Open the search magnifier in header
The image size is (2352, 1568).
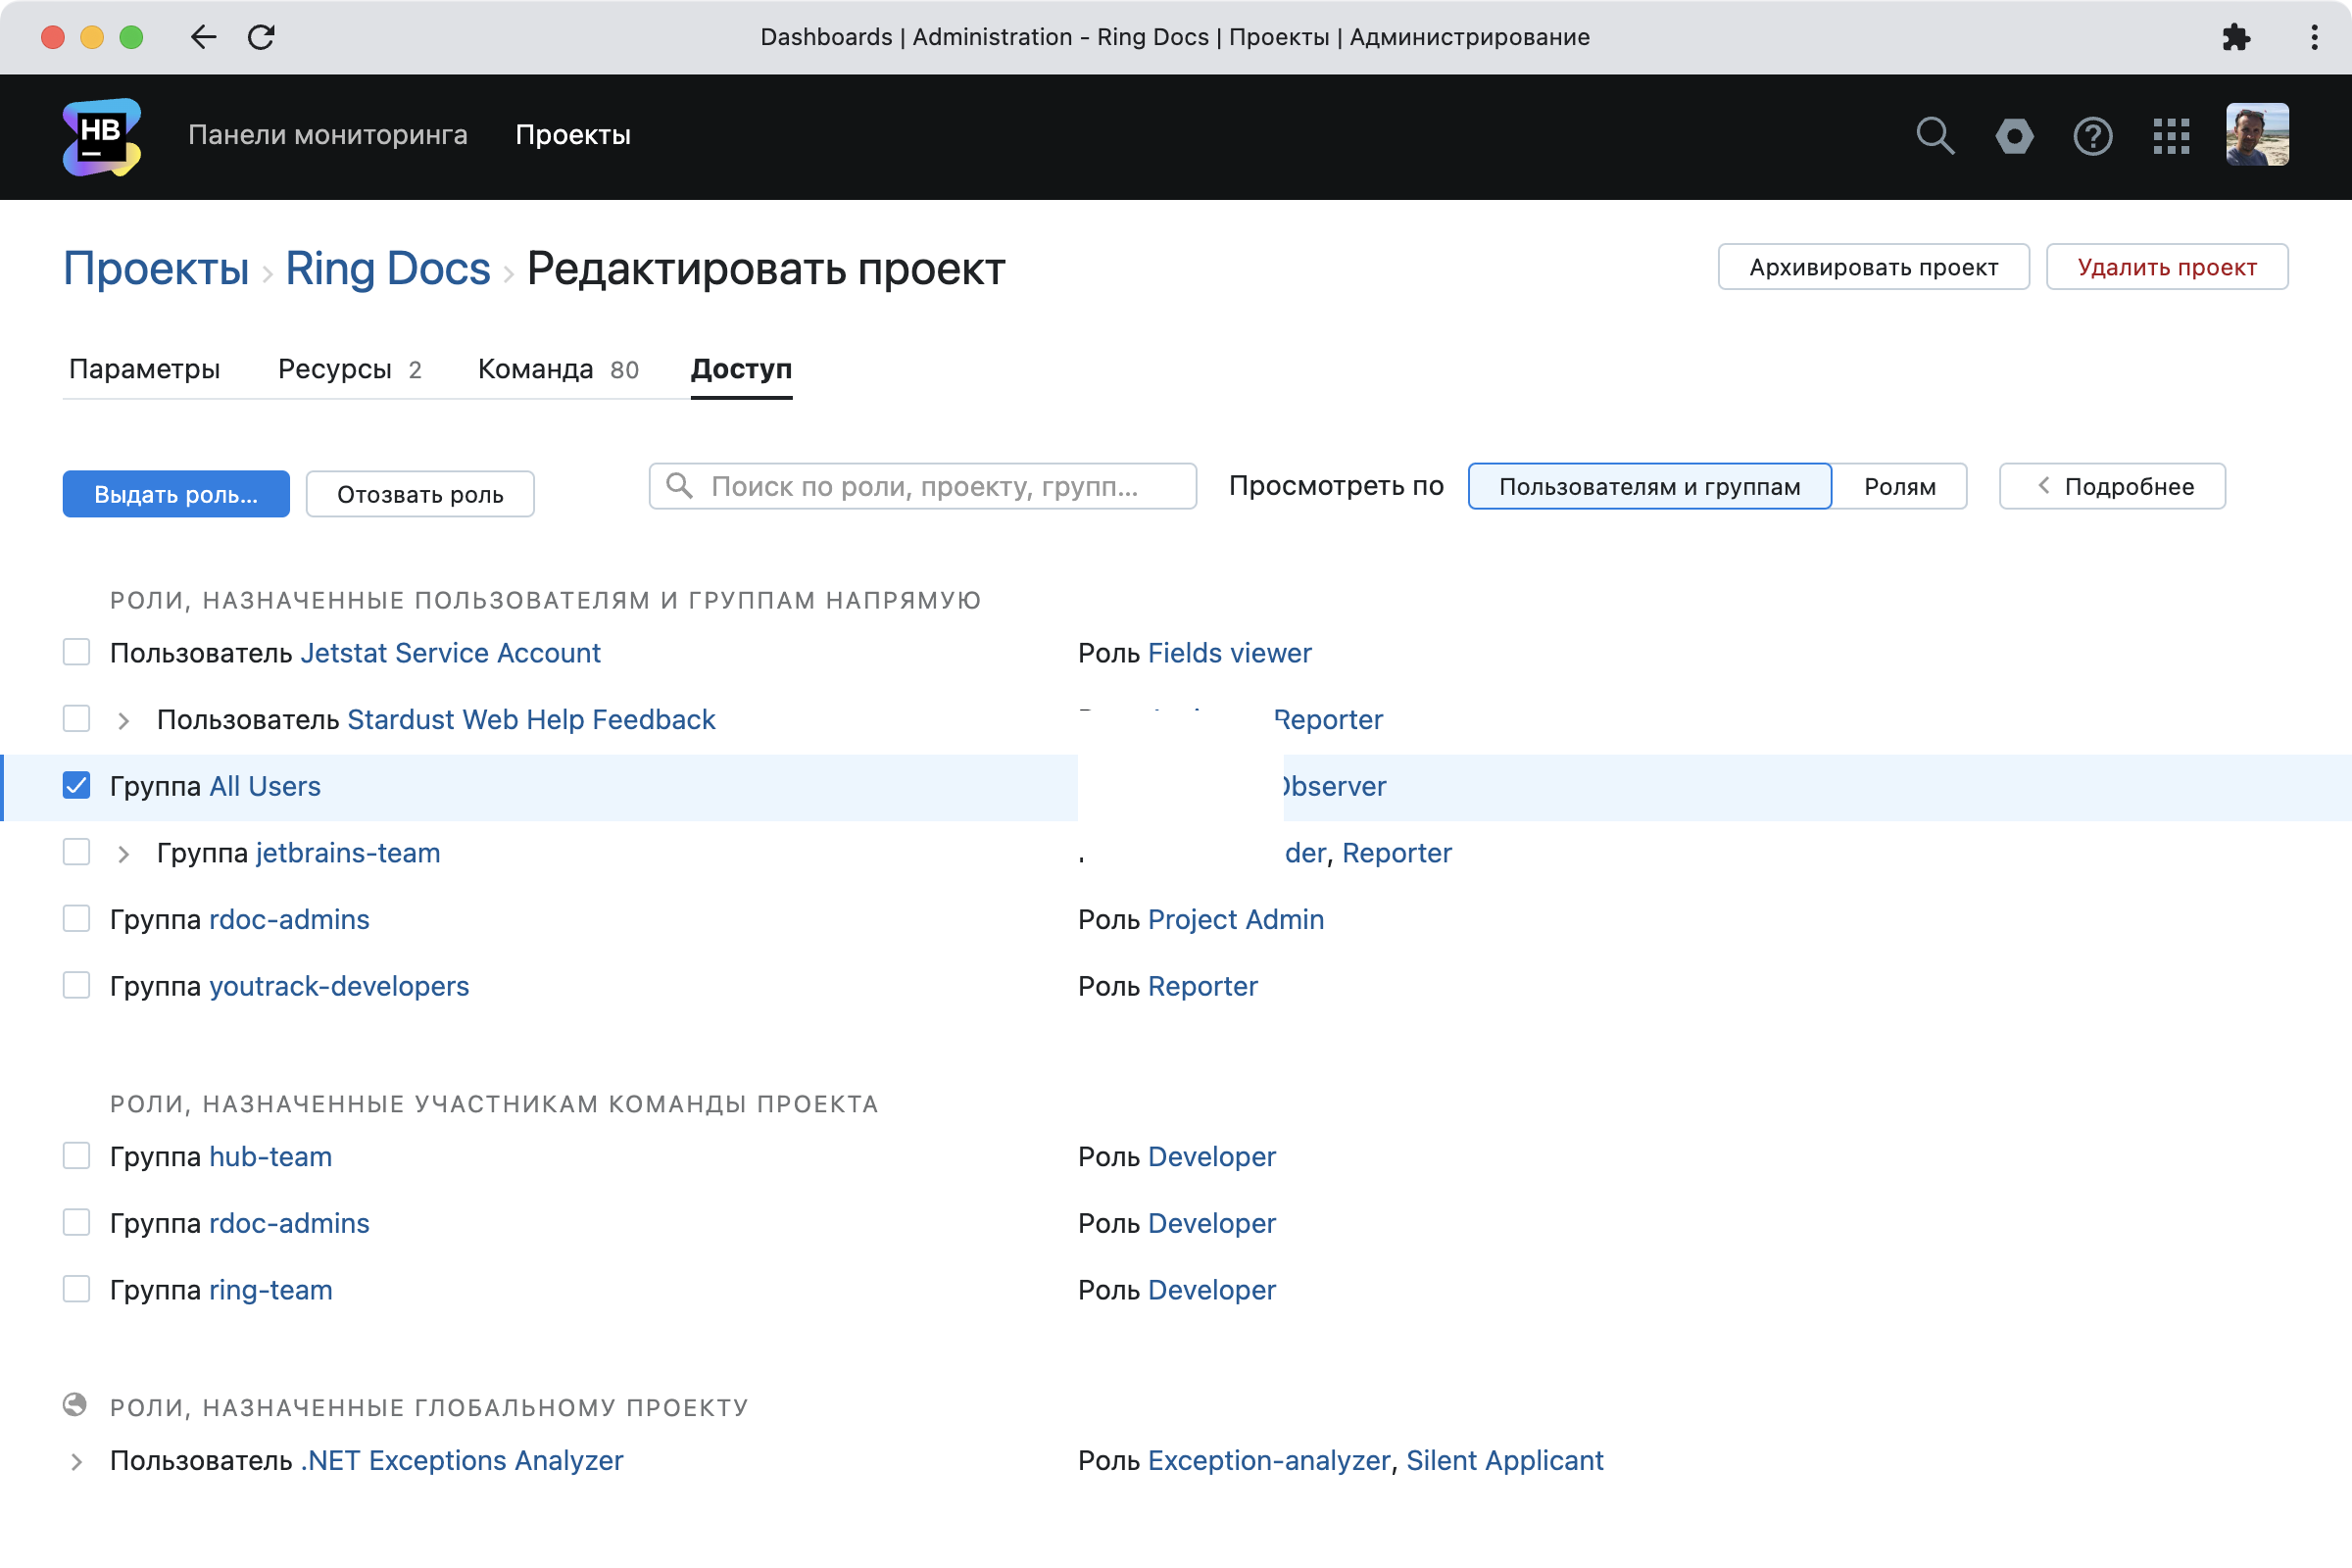pos(1935,136)
